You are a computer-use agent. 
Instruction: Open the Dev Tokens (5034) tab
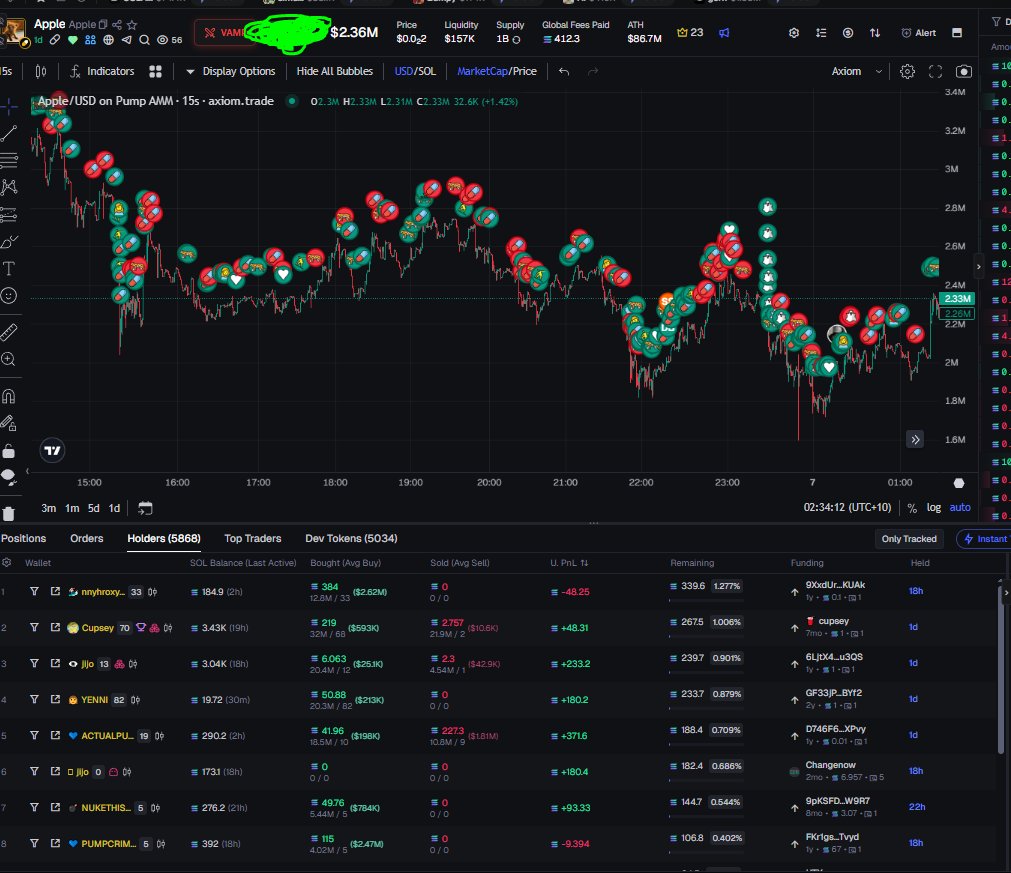coord(351,538)
